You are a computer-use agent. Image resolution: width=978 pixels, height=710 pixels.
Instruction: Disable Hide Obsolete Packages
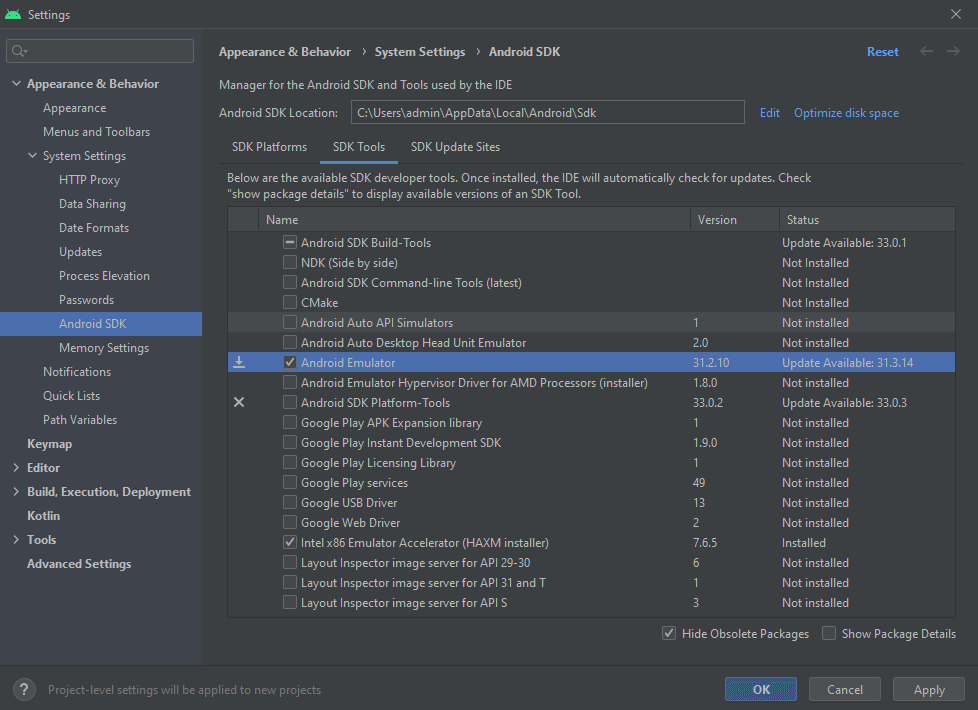click(x=668, y=633)
